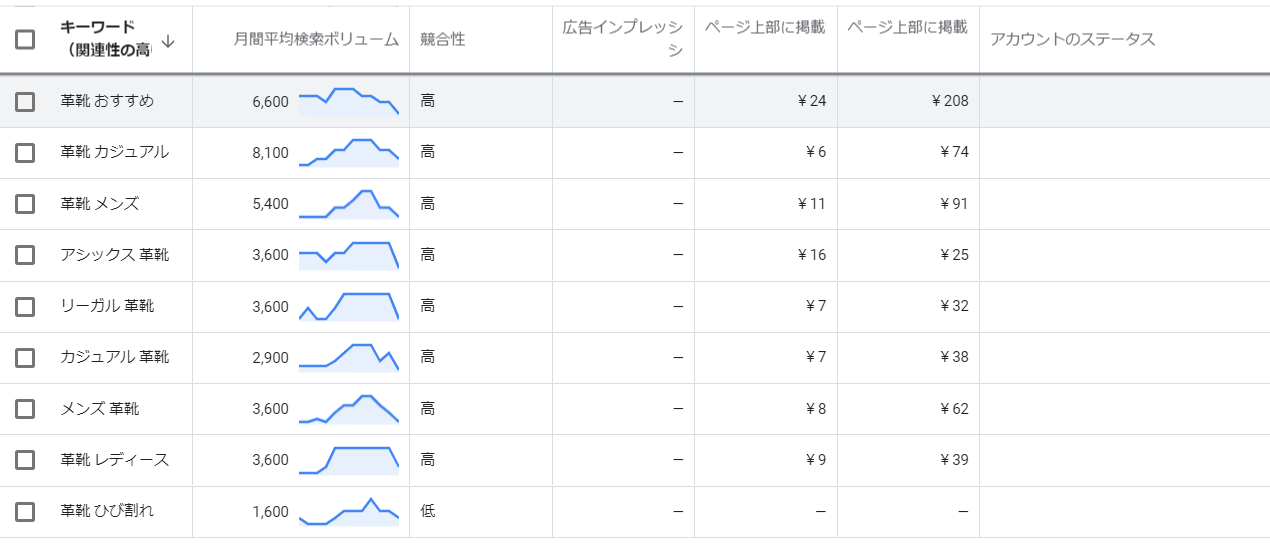This screenshot has height=551, width=1270.
Task: Open trend sparkline for リーガル 革靴
Action: pos(349,306)
